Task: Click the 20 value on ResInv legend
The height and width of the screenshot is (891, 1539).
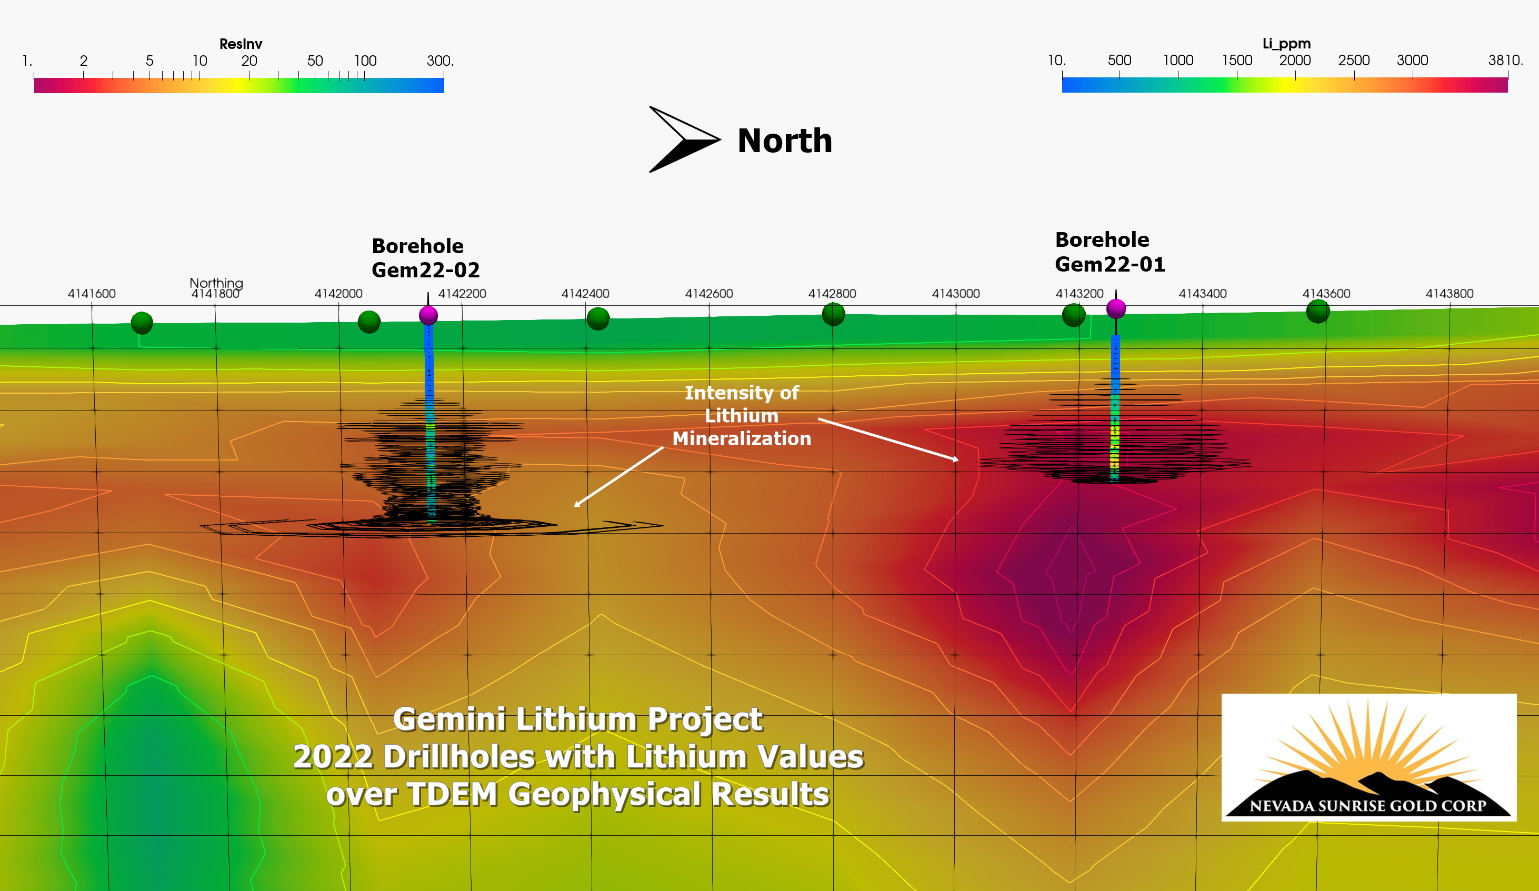Action: click(249, 61)
